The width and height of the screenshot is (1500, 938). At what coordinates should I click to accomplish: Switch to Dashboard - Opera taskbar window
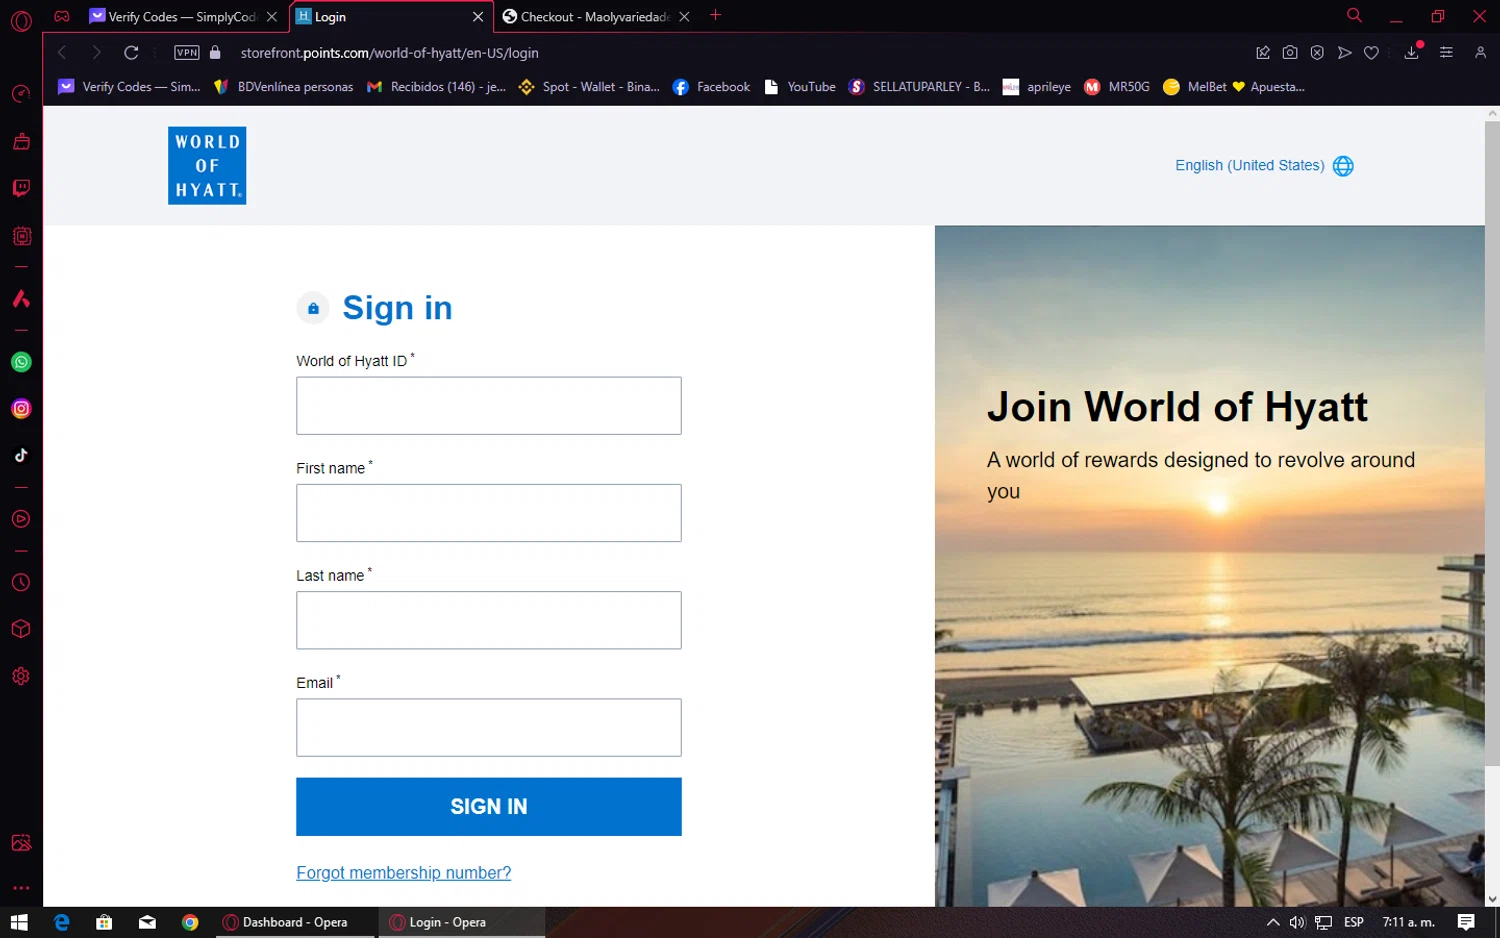pos(295,922)
